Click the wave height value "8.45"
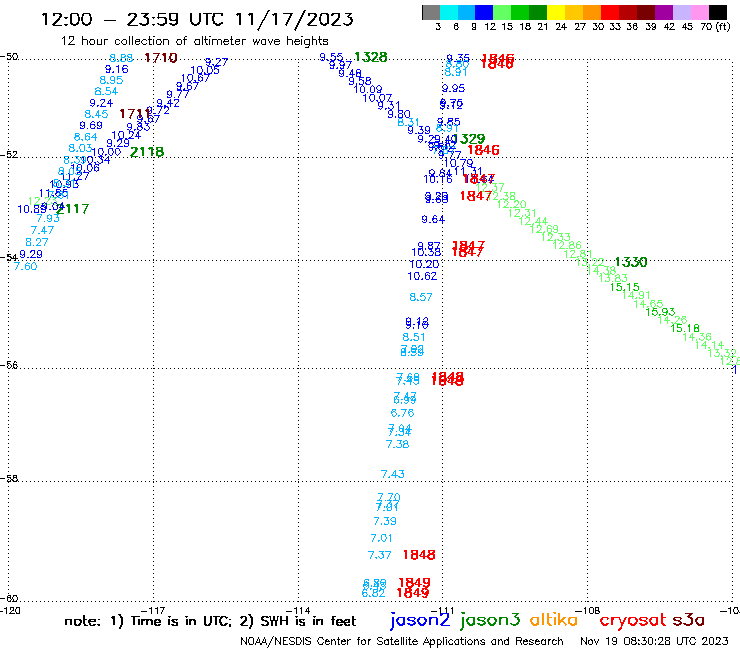 click(96, 114)
